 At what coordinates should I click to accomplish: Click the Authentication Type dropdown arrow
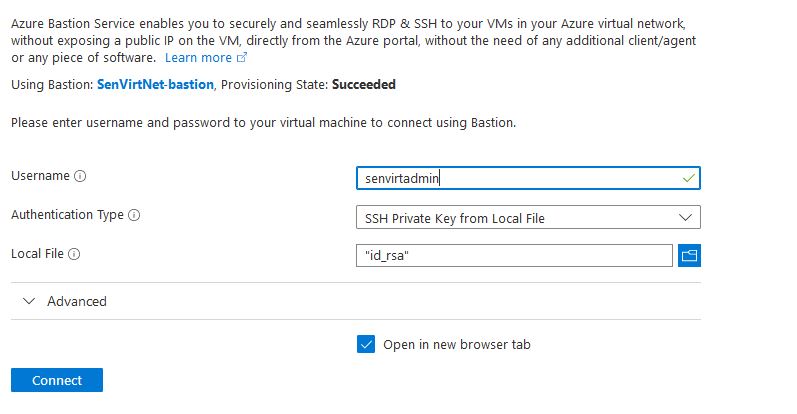pos(685,217)
